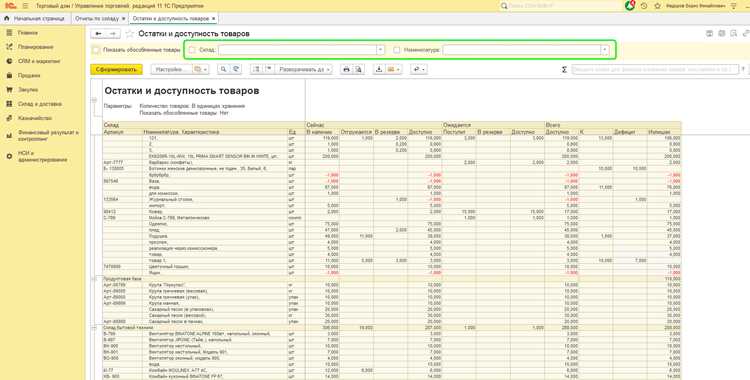The height and width of the screenshot is (380, 750).
Task: Click the global search magnifier icon
Action: tap(504, 6)
